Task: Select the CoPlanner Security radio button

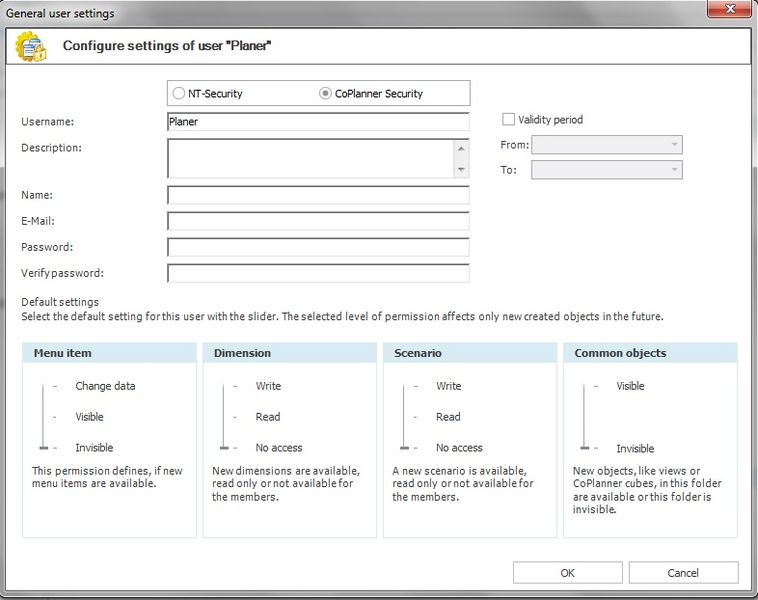Action: pos(325,93)
